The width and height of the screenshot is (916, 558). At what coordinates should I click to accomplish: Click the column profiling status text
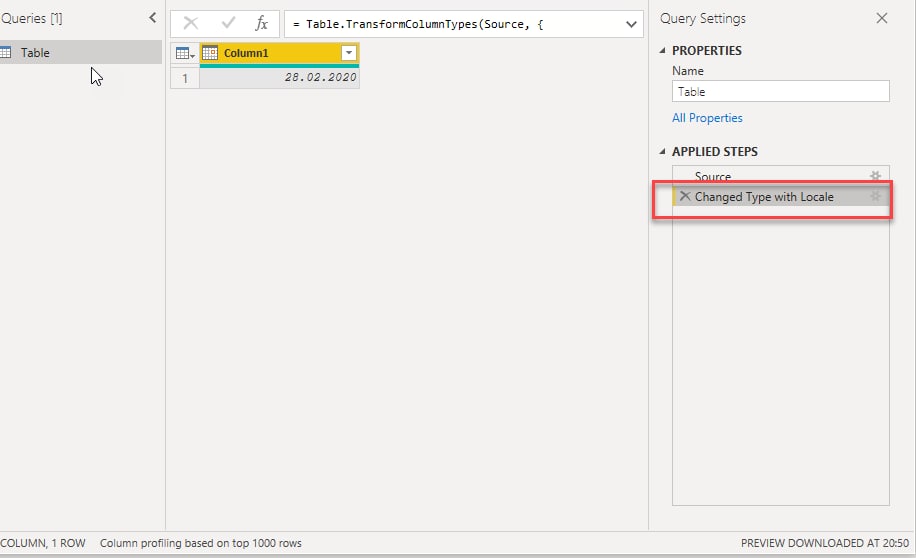tap(200, 543)
